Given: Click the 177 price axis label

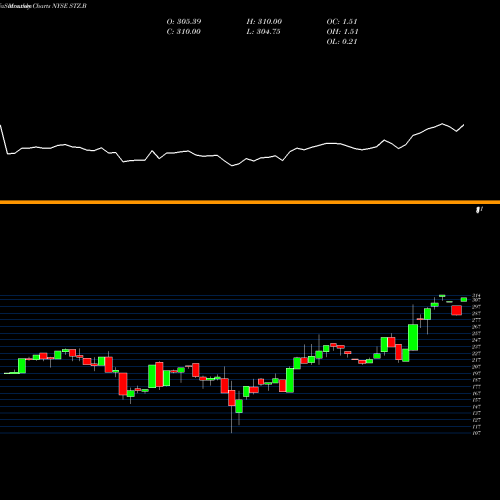Looking at the screenshot, I should (x=476, y=386).
